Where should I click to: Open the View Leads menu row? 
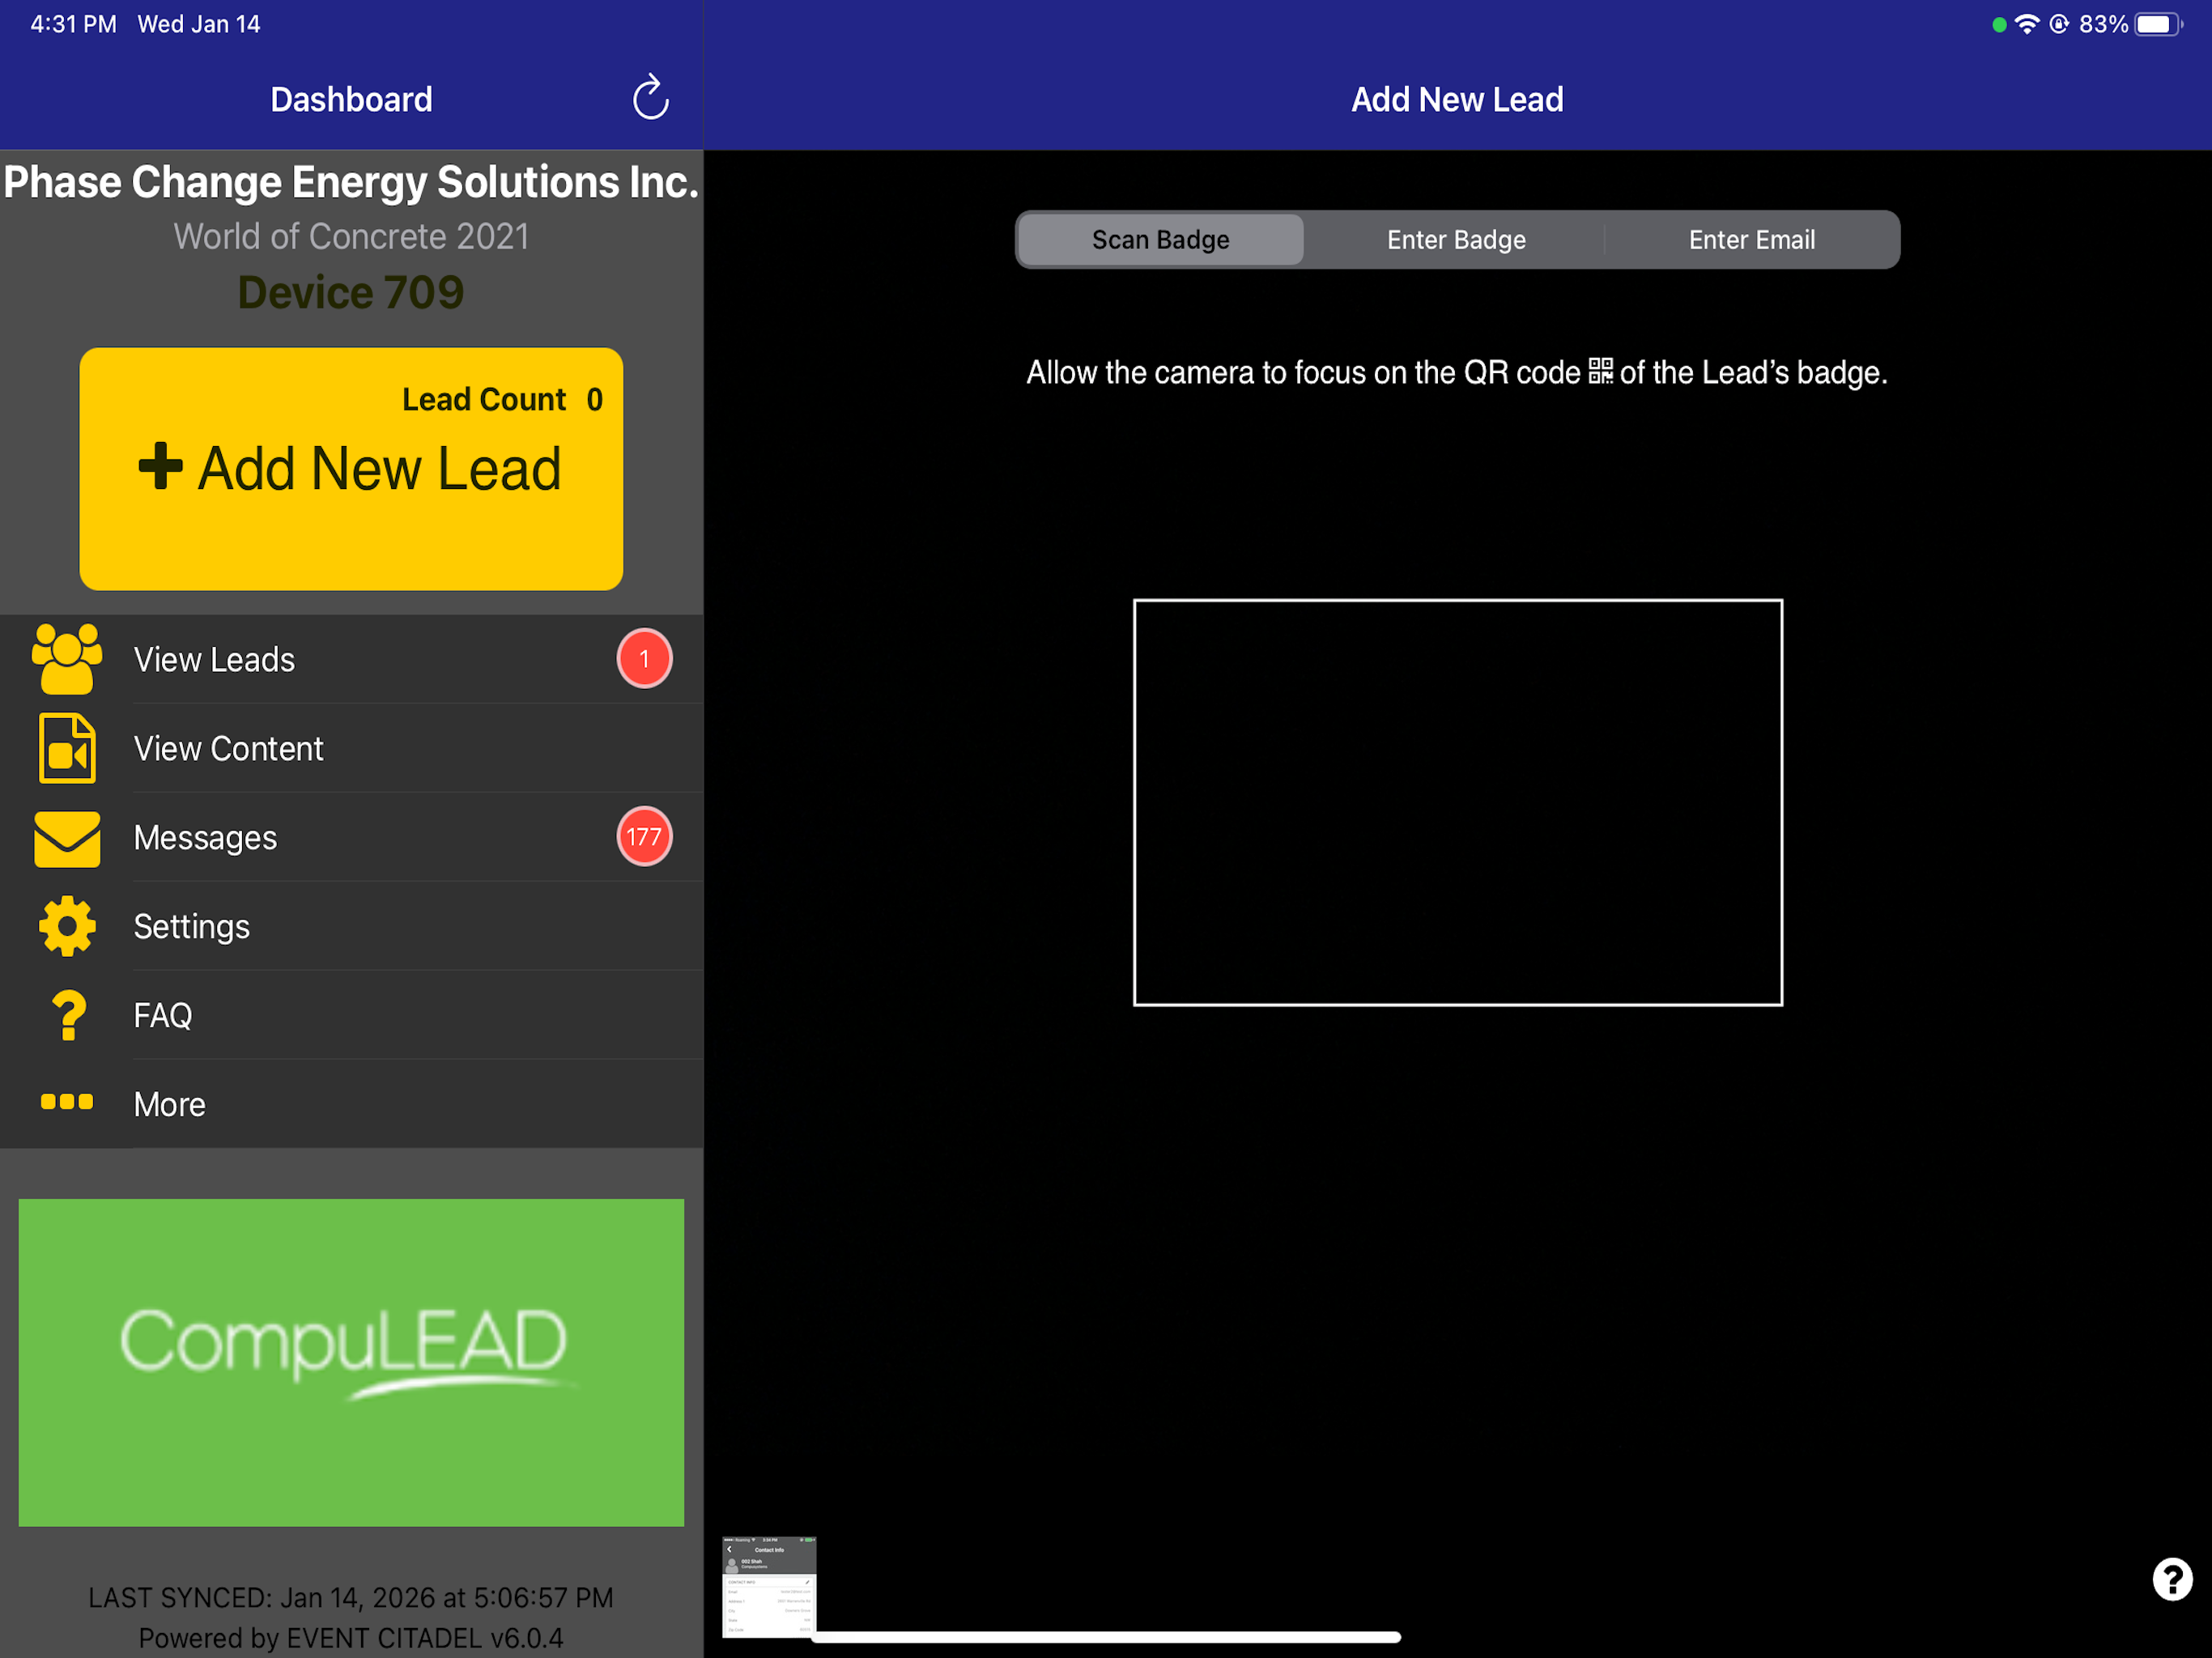[x=351, y=659]
